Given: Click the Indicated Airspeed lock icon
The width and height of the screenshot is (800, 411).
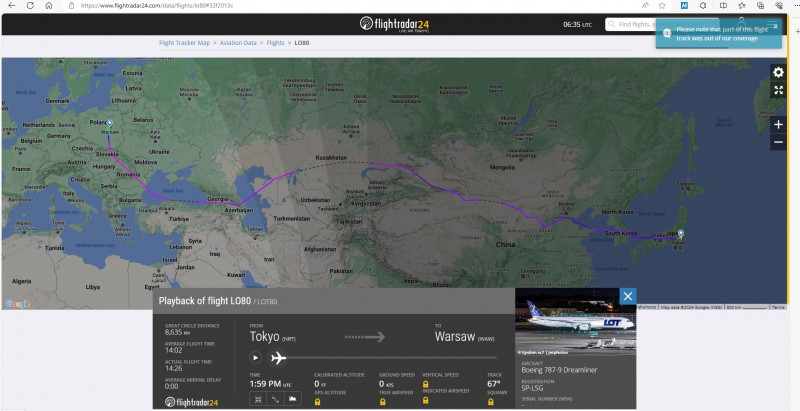Looking at the screenshot, I should [426, 400].
